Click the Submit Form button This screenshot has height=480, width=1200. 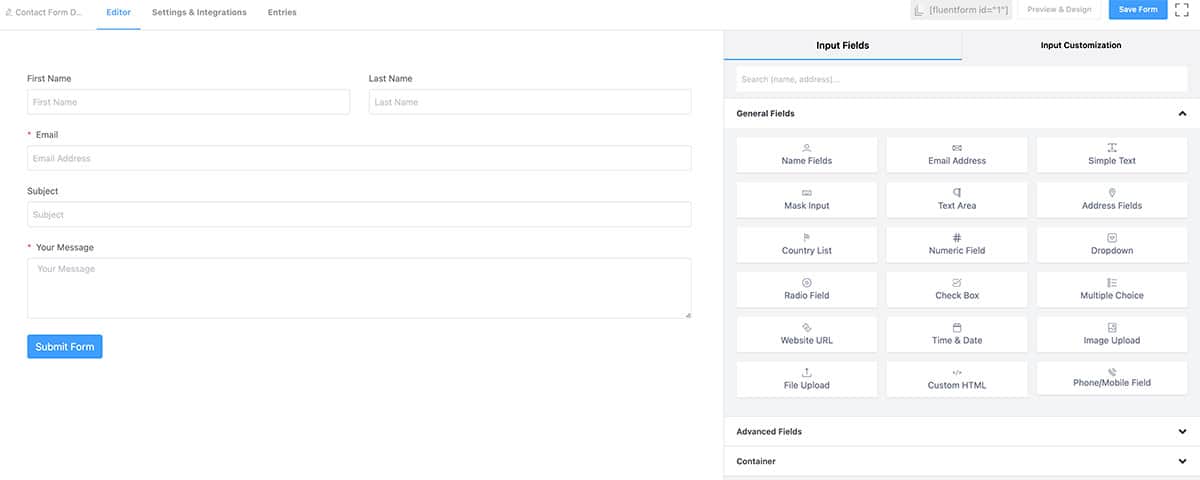tap(65, 347)
